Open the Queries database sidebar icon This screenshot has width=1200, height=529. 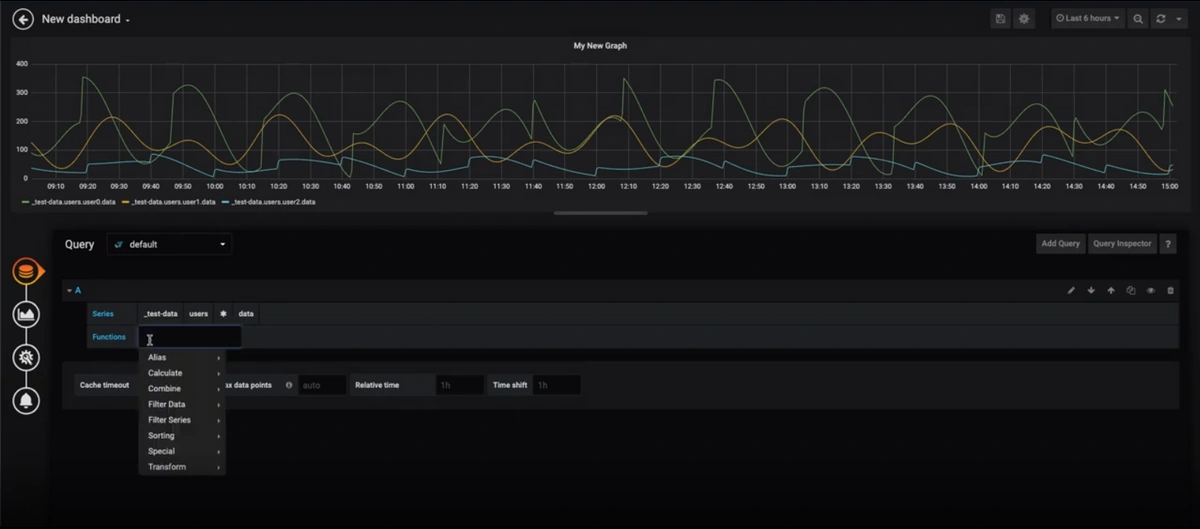(27, 271)
